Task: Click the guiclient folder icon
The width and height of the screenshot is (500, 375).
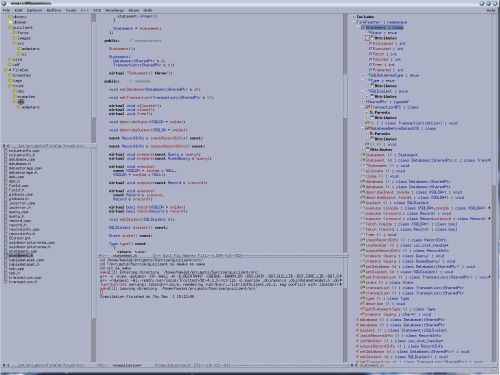Action: coord(10,27)
